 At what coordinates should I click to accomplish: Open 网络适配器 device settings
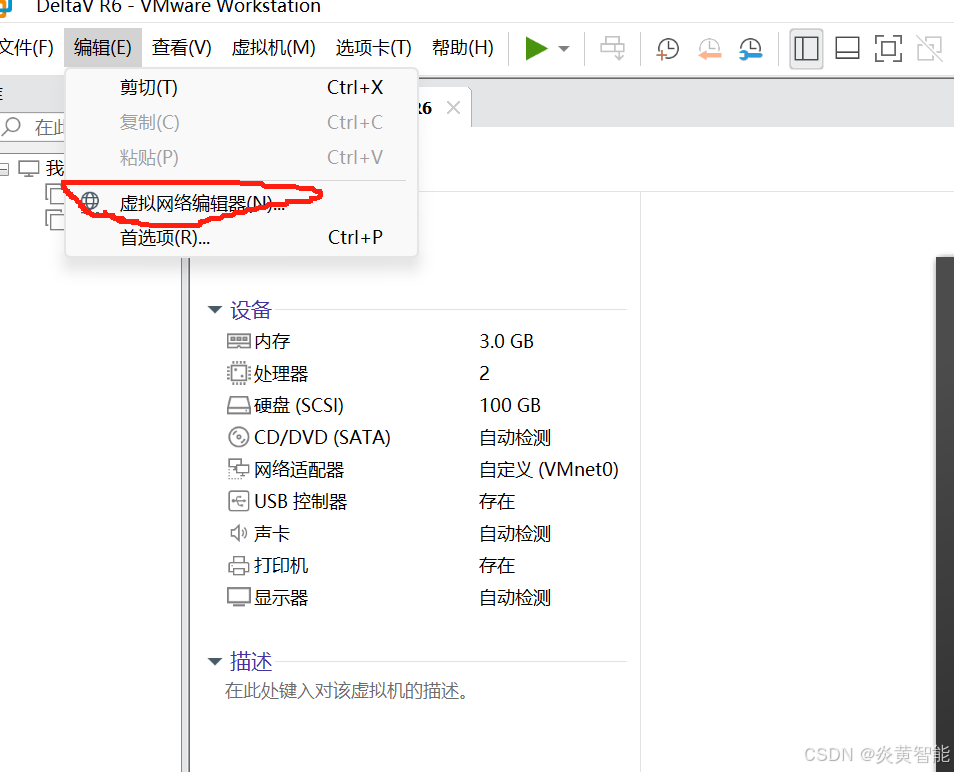click(299, 470)
